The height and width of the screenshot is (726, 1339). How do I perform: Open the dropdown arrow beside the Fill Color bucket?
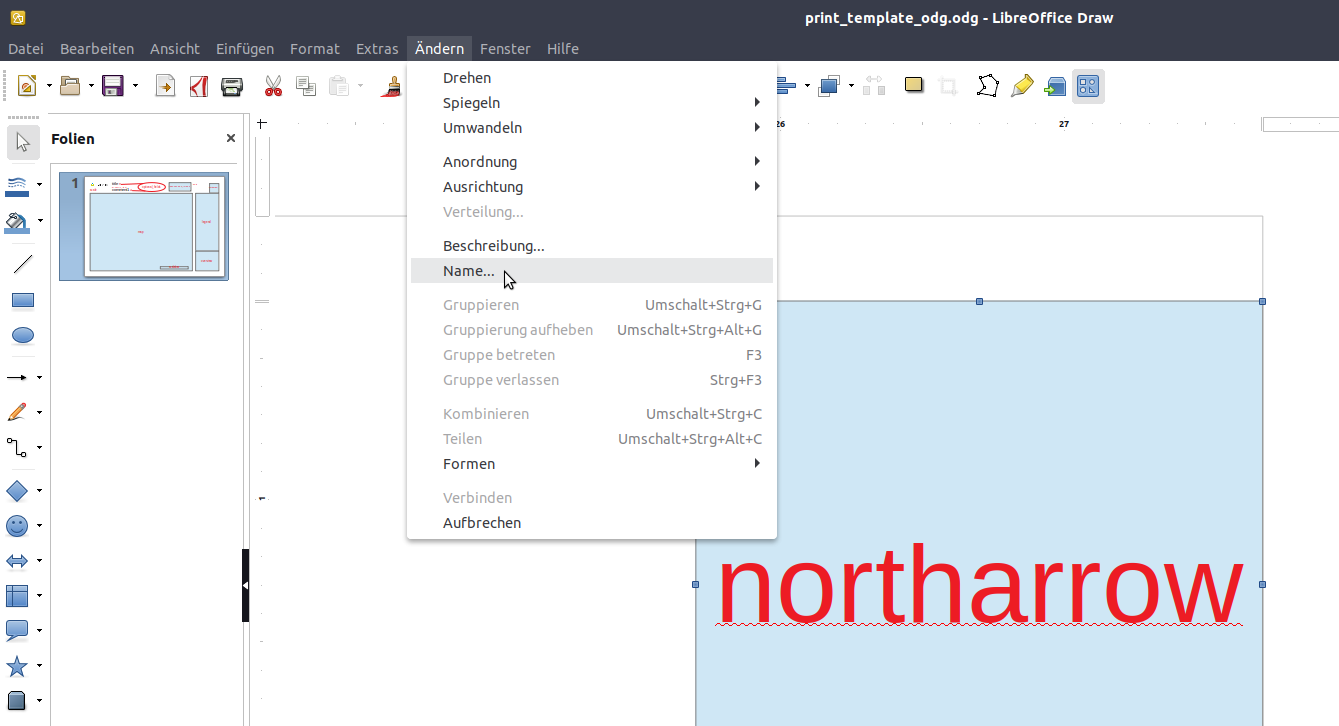[40, 220]
